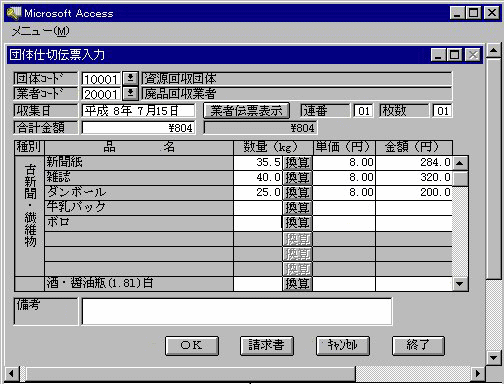Select the 新聞紙 item name

point(139,163)
